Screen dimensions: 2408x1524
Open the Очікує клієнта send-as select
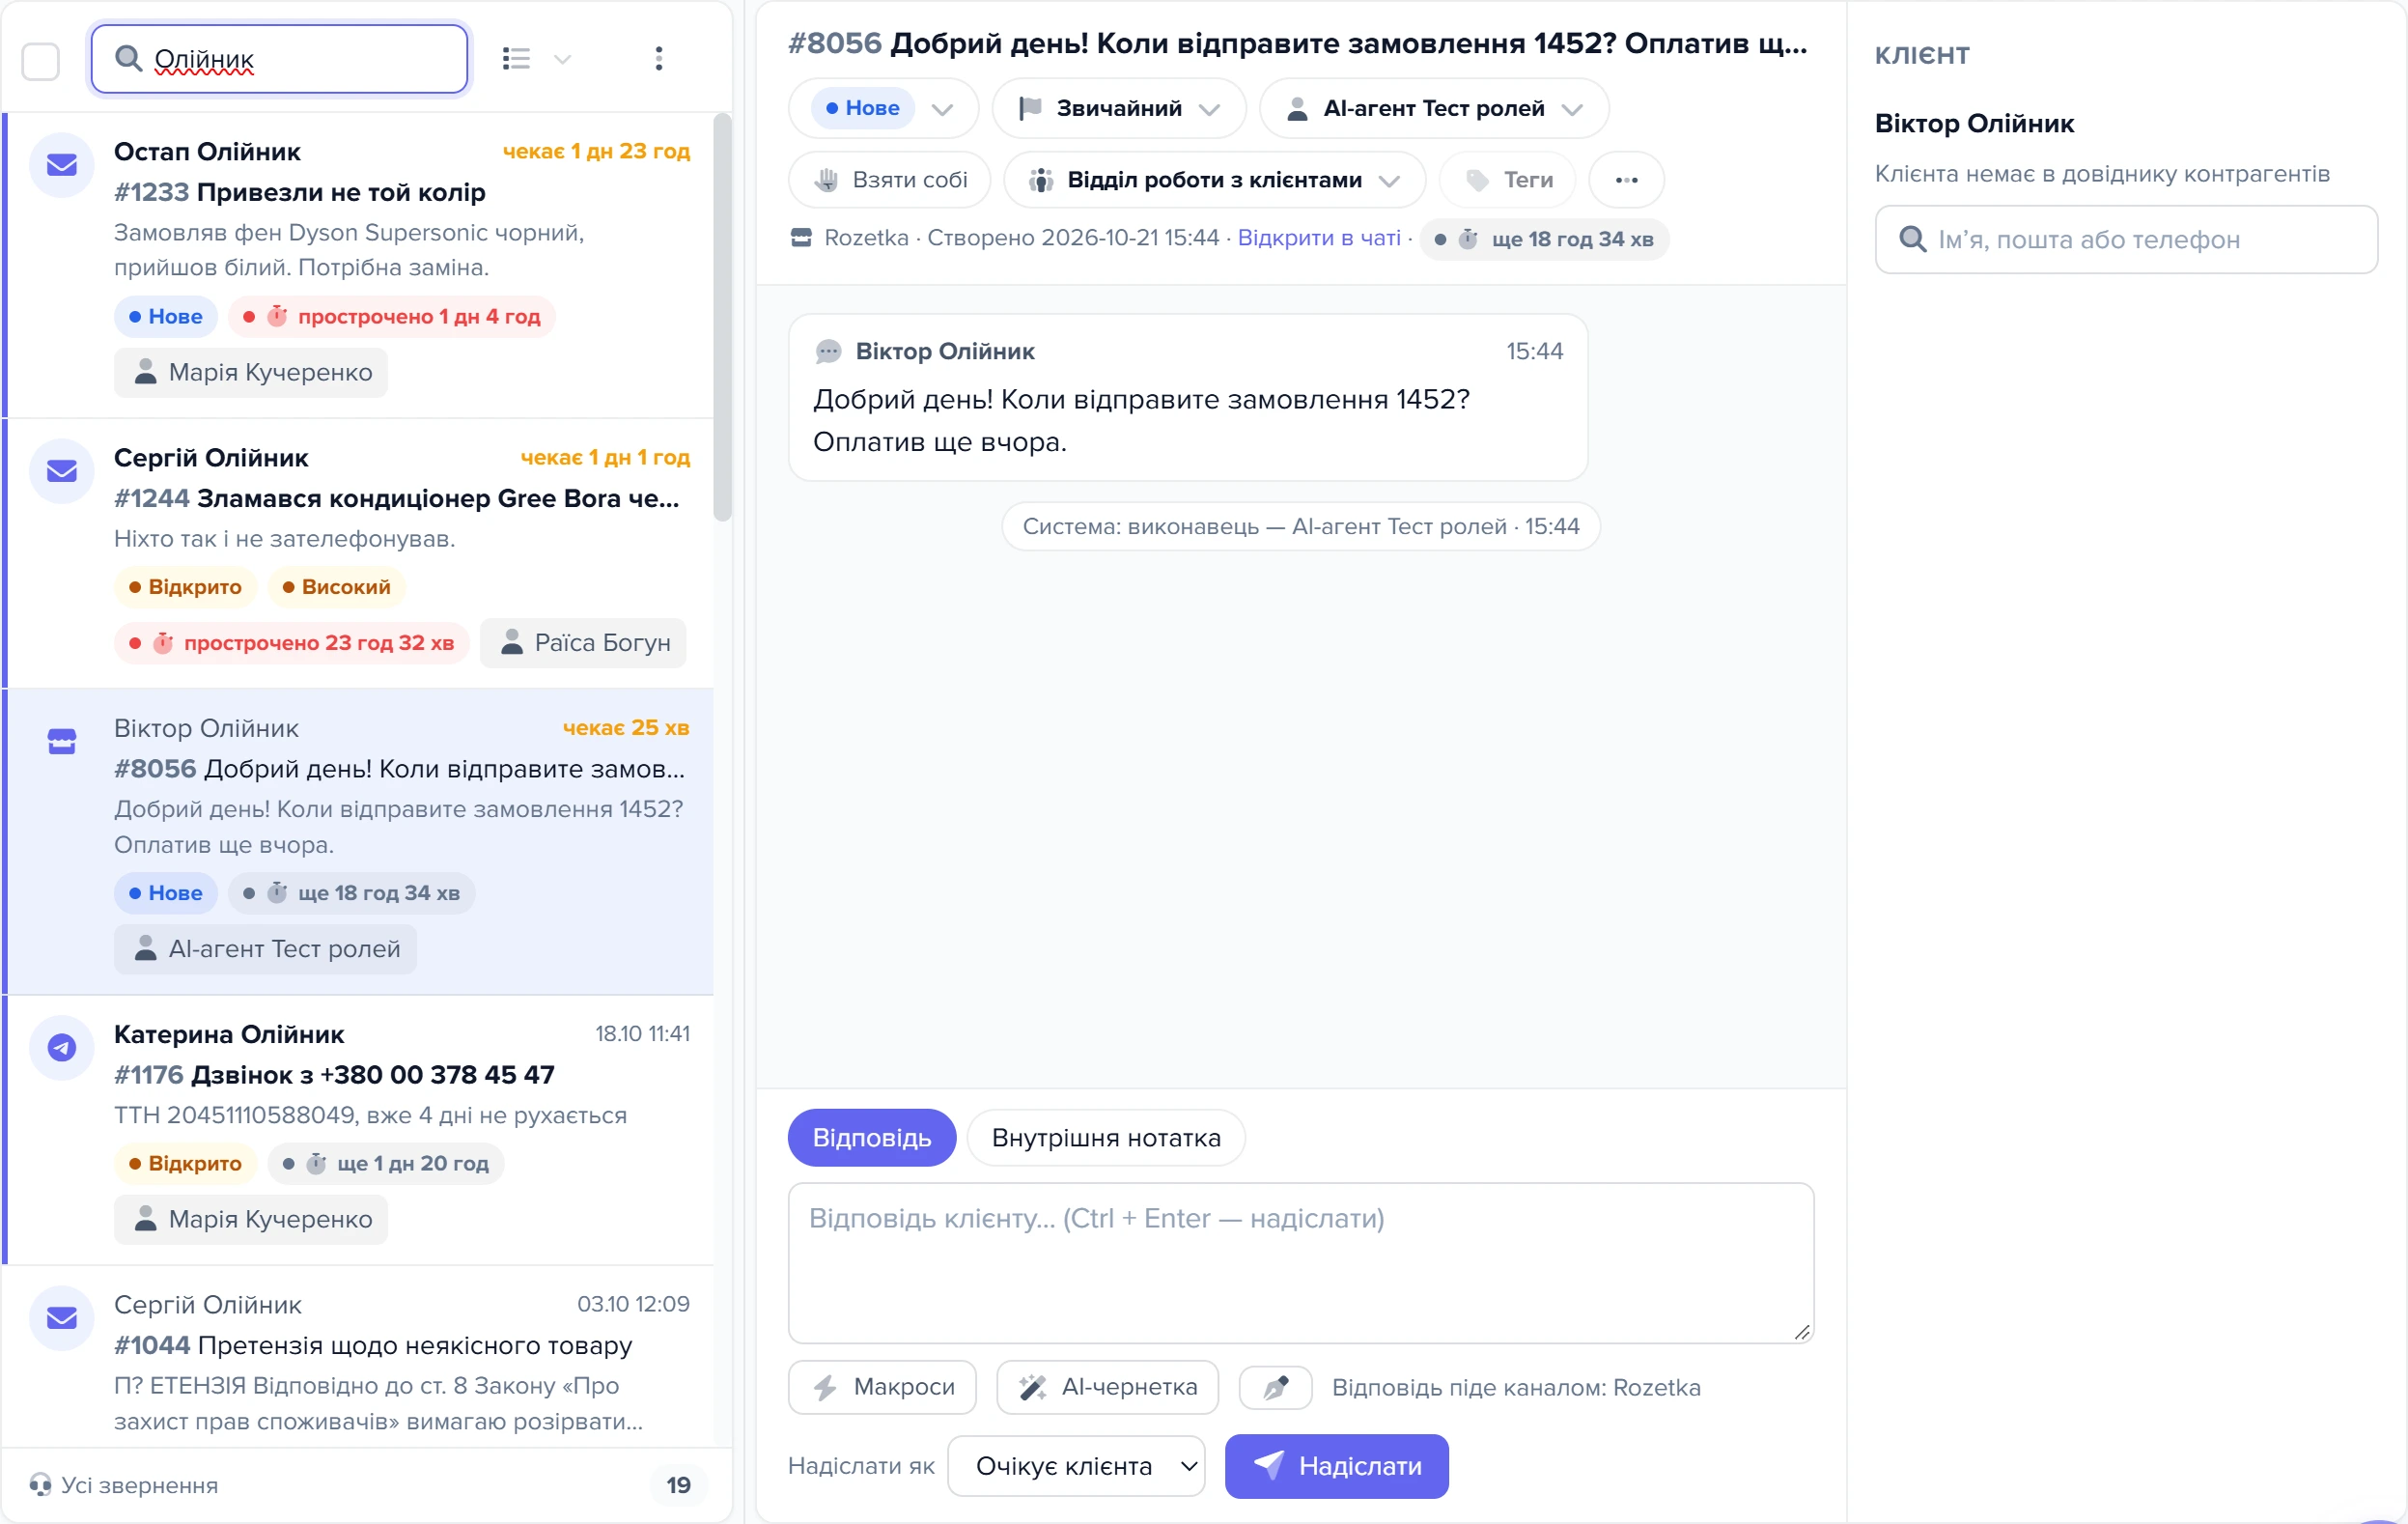pos(1076,1466)
